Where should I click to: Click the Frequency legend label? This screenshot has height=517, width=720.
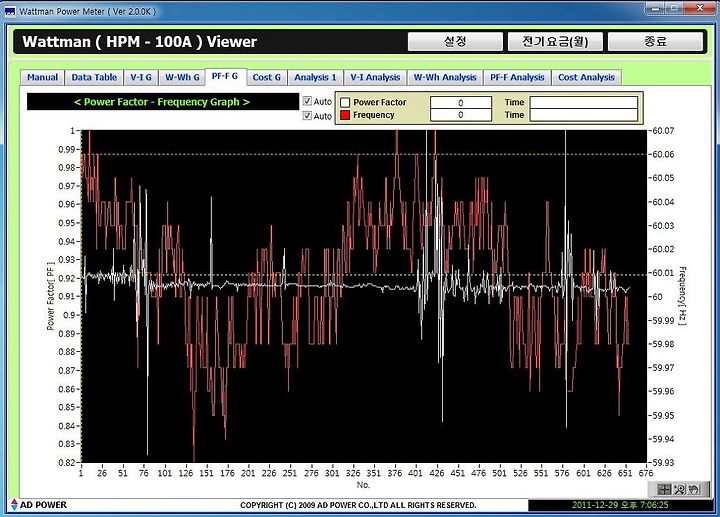373,115
